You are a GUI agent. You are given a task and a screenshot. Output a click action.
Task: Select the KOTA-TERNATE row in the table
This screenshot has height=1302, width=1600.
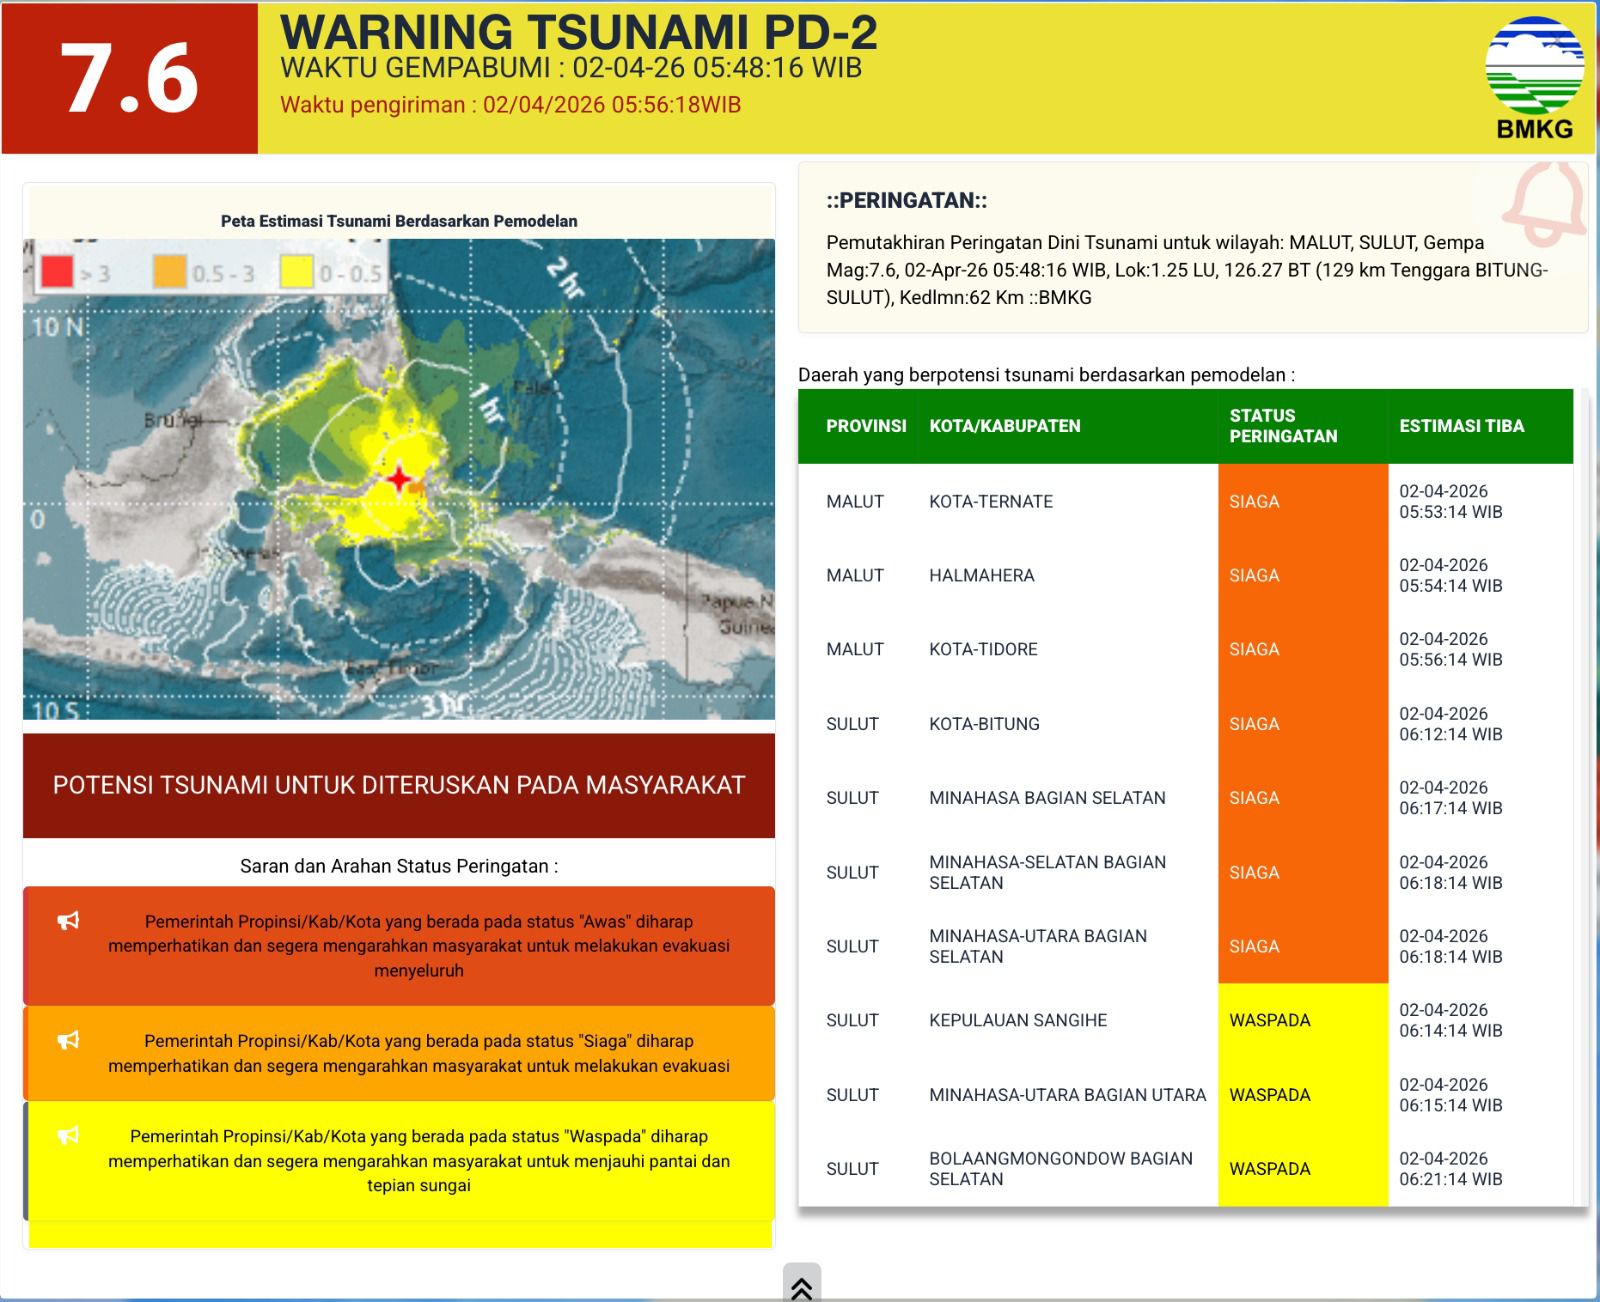coord(990,502)
